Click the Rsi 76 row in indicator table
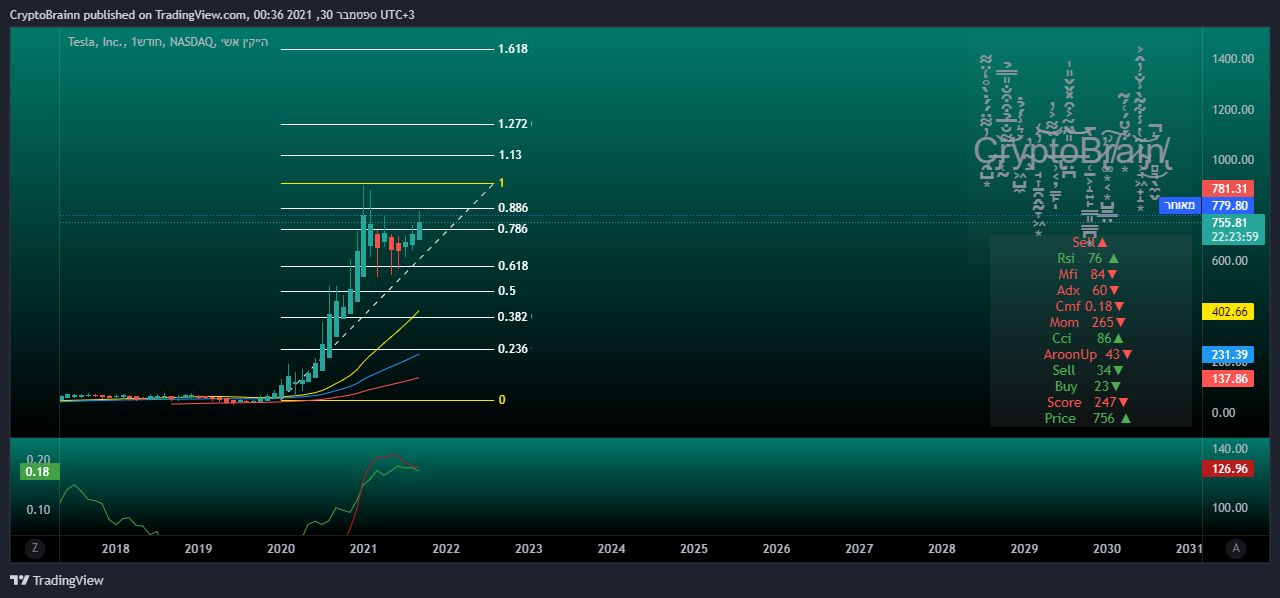 pos(1090,258)
